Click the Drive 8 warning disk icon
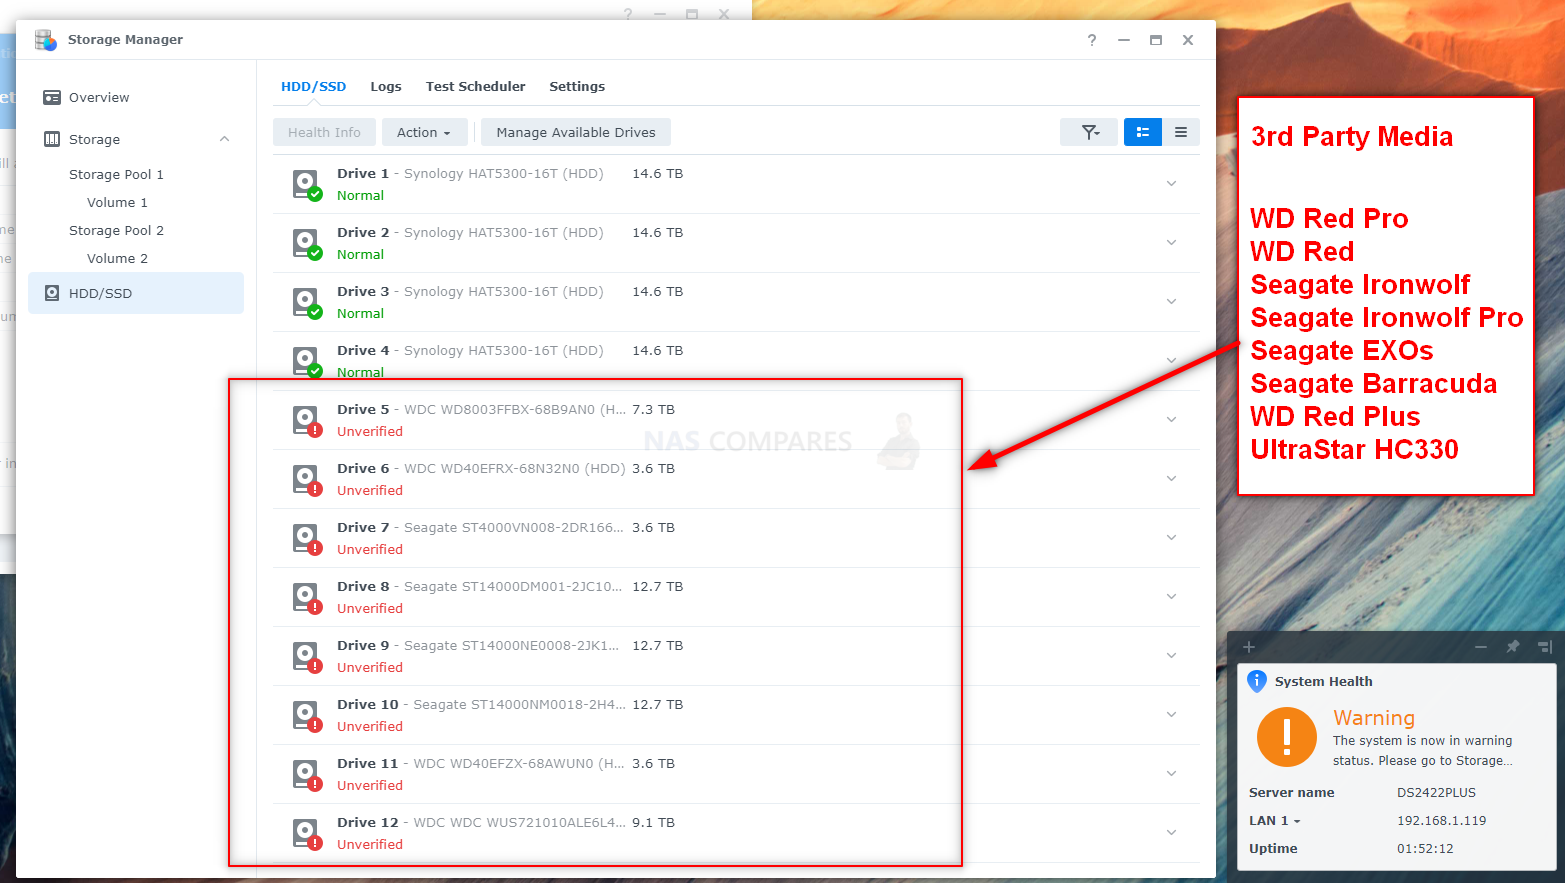Image resolution: width=1565 pixels, height=883 pixels. 306,598
